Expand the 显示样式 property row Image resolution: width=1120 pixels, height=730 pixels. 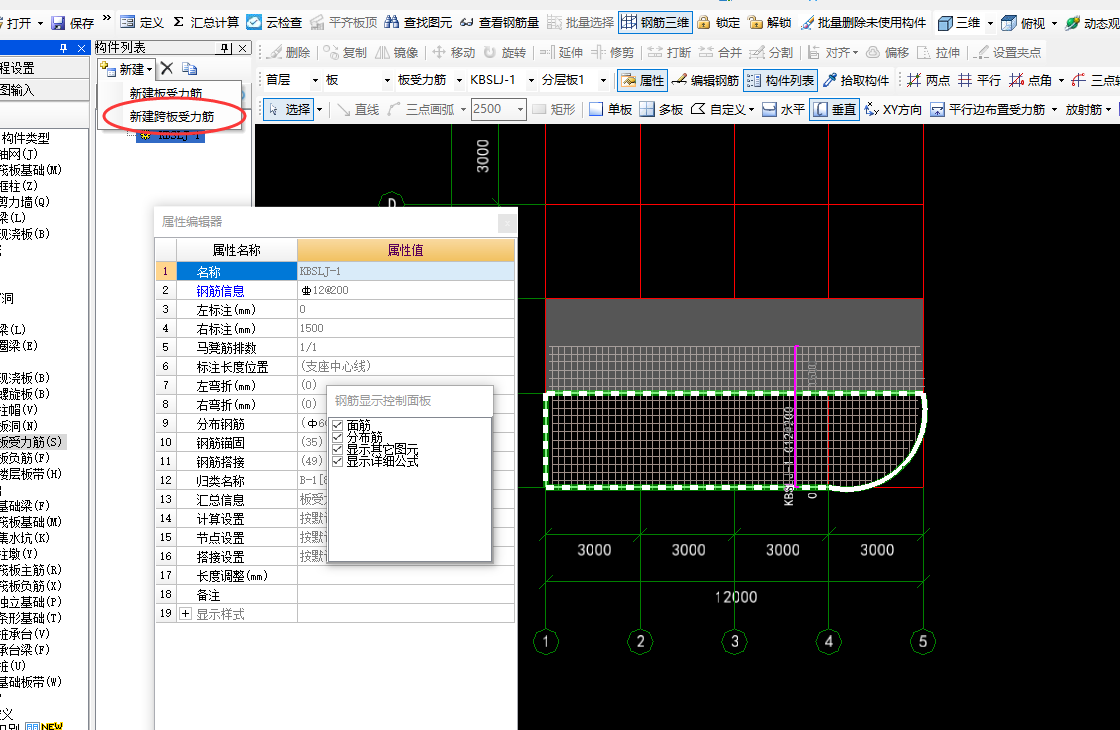point(186,614)
